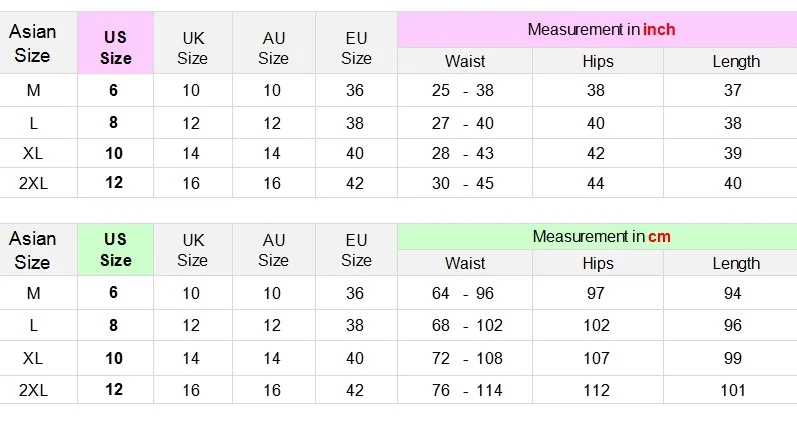Click length value 101 in the cm table
Viewport: 797px width, 423px height.
point(732,390)
